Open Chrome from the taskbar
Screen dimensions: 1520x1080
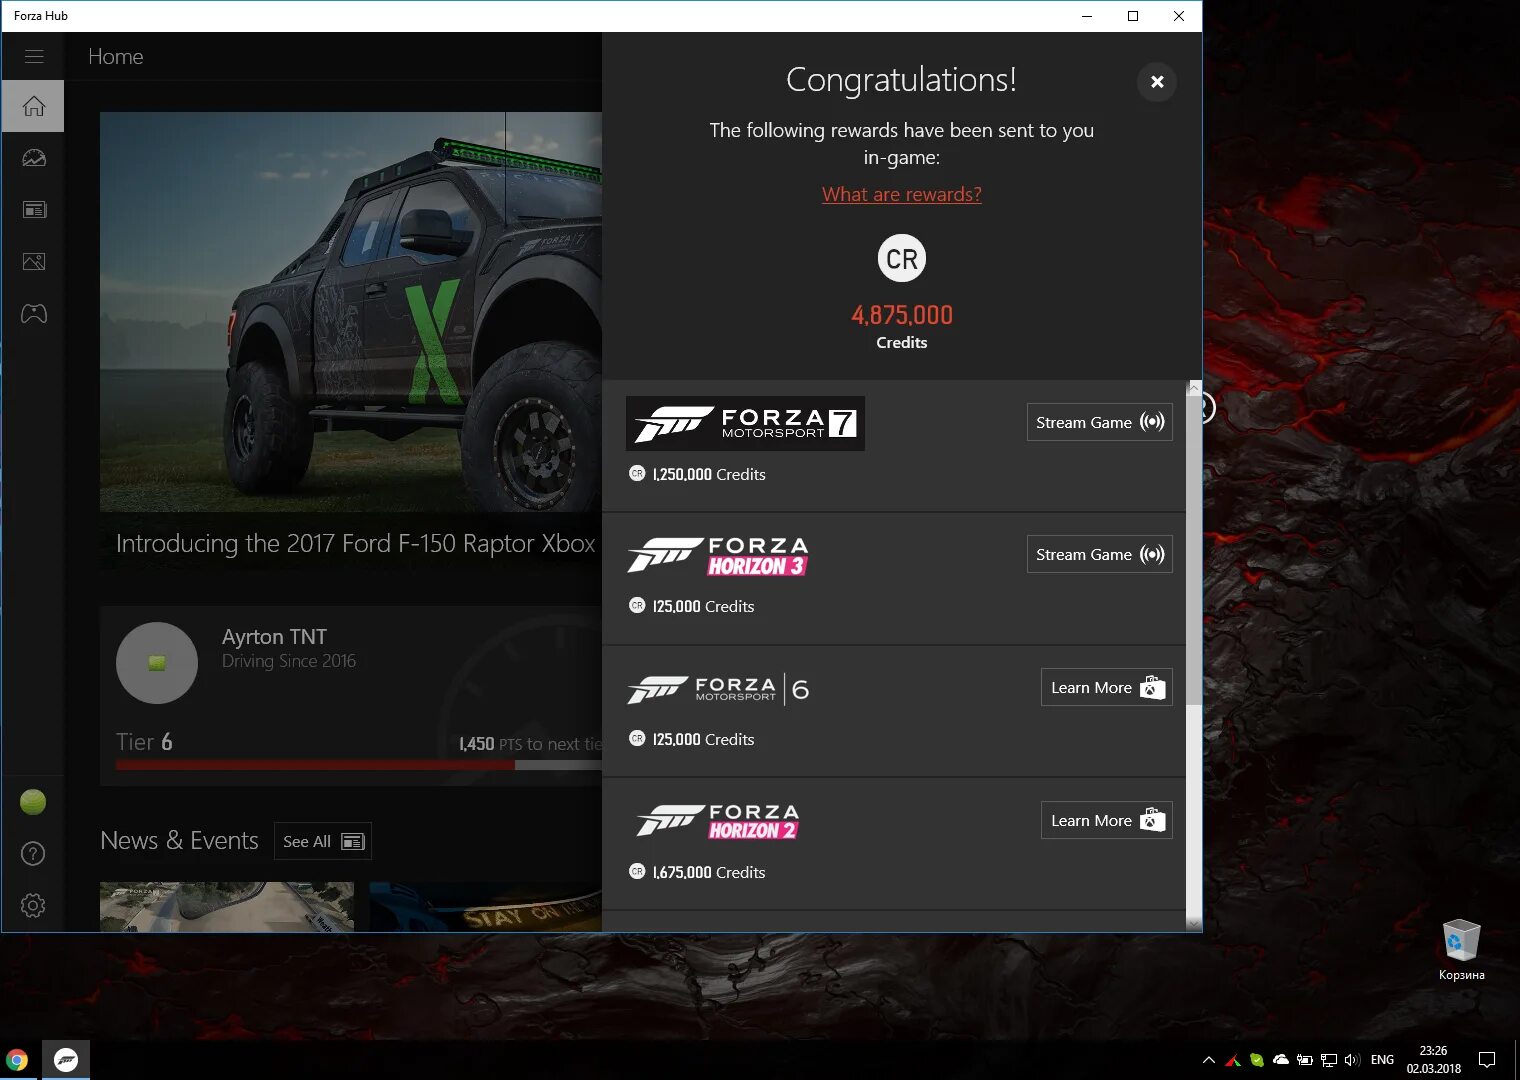point(17,1060)
